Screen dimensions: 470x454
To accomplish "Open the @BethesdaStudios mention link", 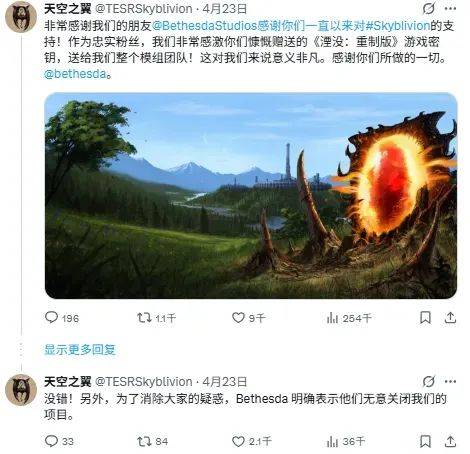I will 205,26.
